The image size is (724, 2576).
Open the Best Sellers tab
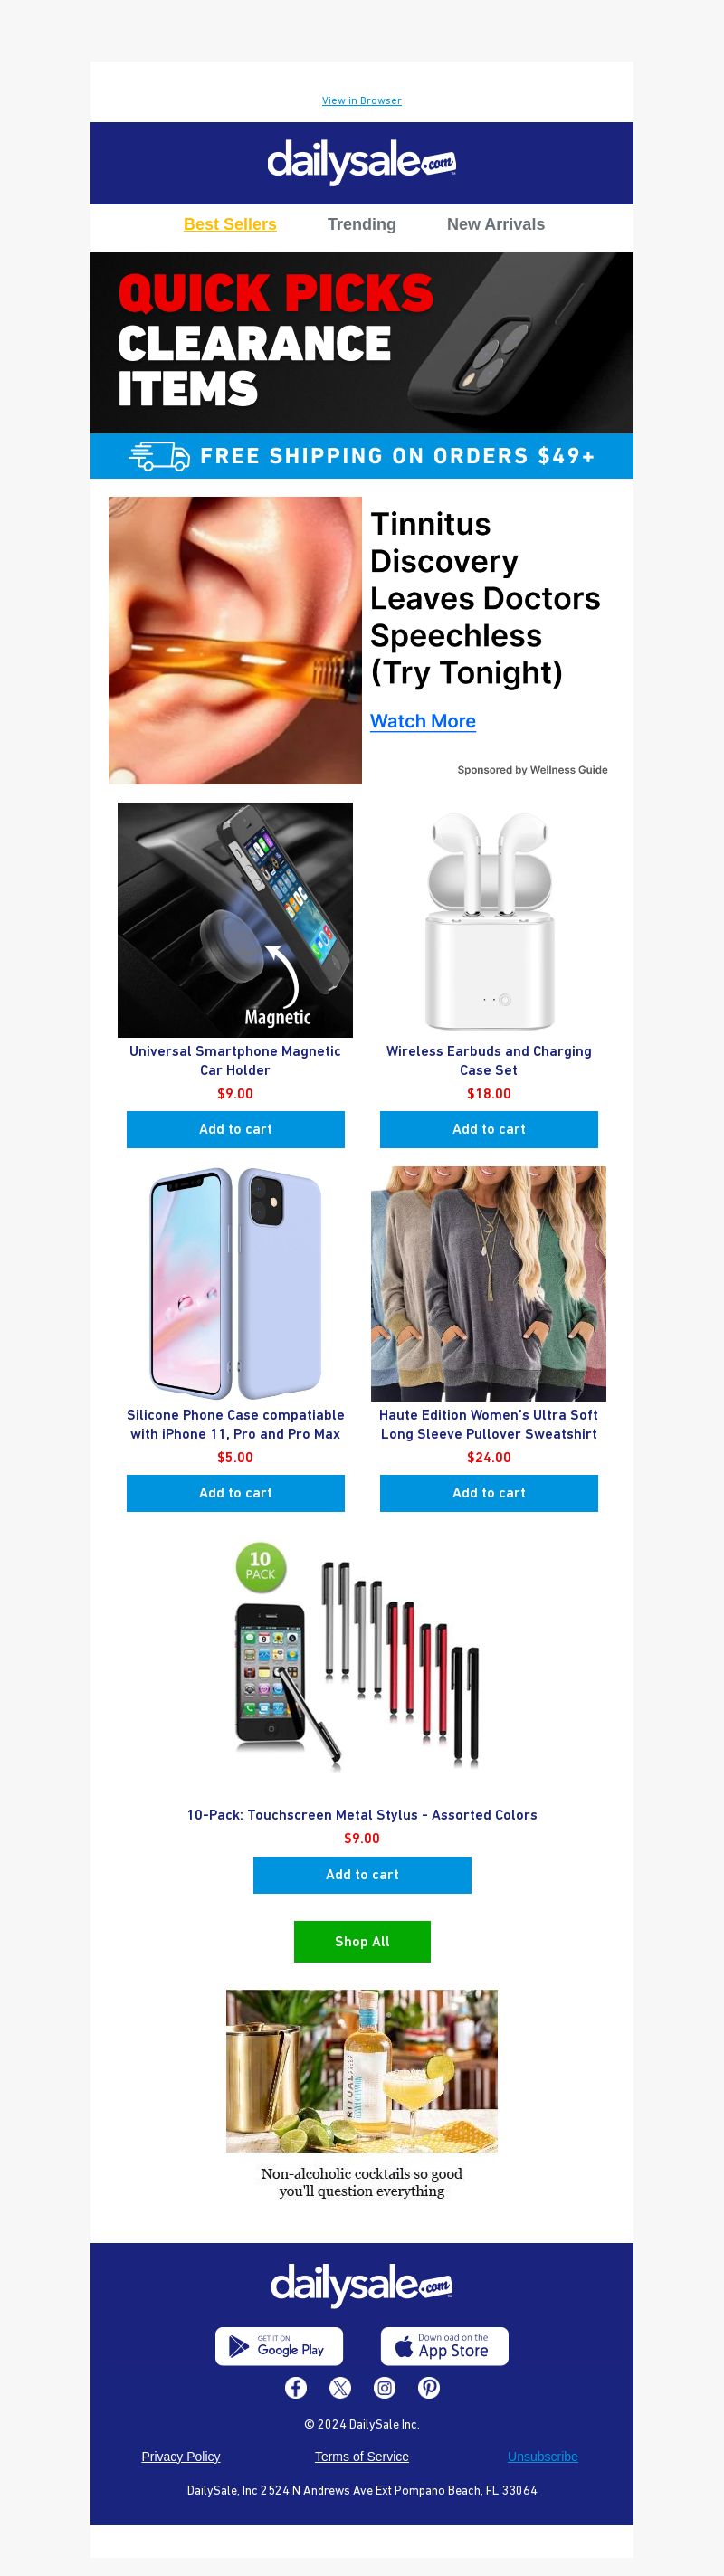click(230, 224)
